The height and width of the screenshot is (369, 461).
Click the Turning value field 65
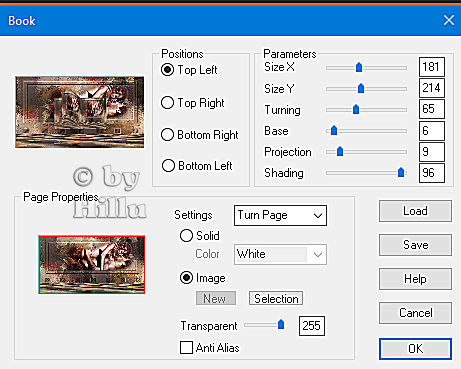[432, 109]
